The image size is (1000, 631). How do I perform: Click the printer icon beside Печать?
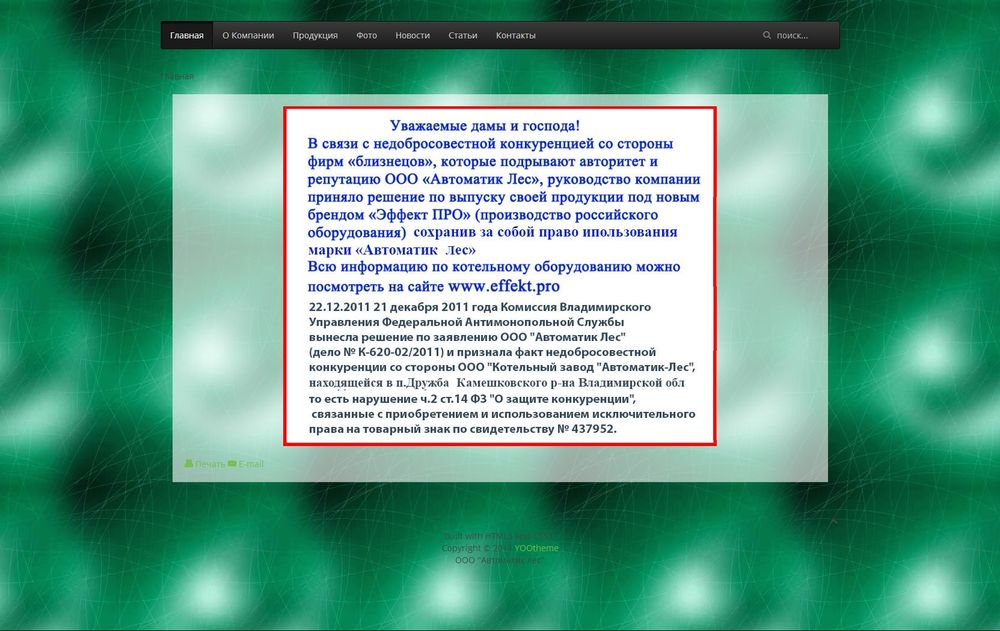click(x=189, y=463)
